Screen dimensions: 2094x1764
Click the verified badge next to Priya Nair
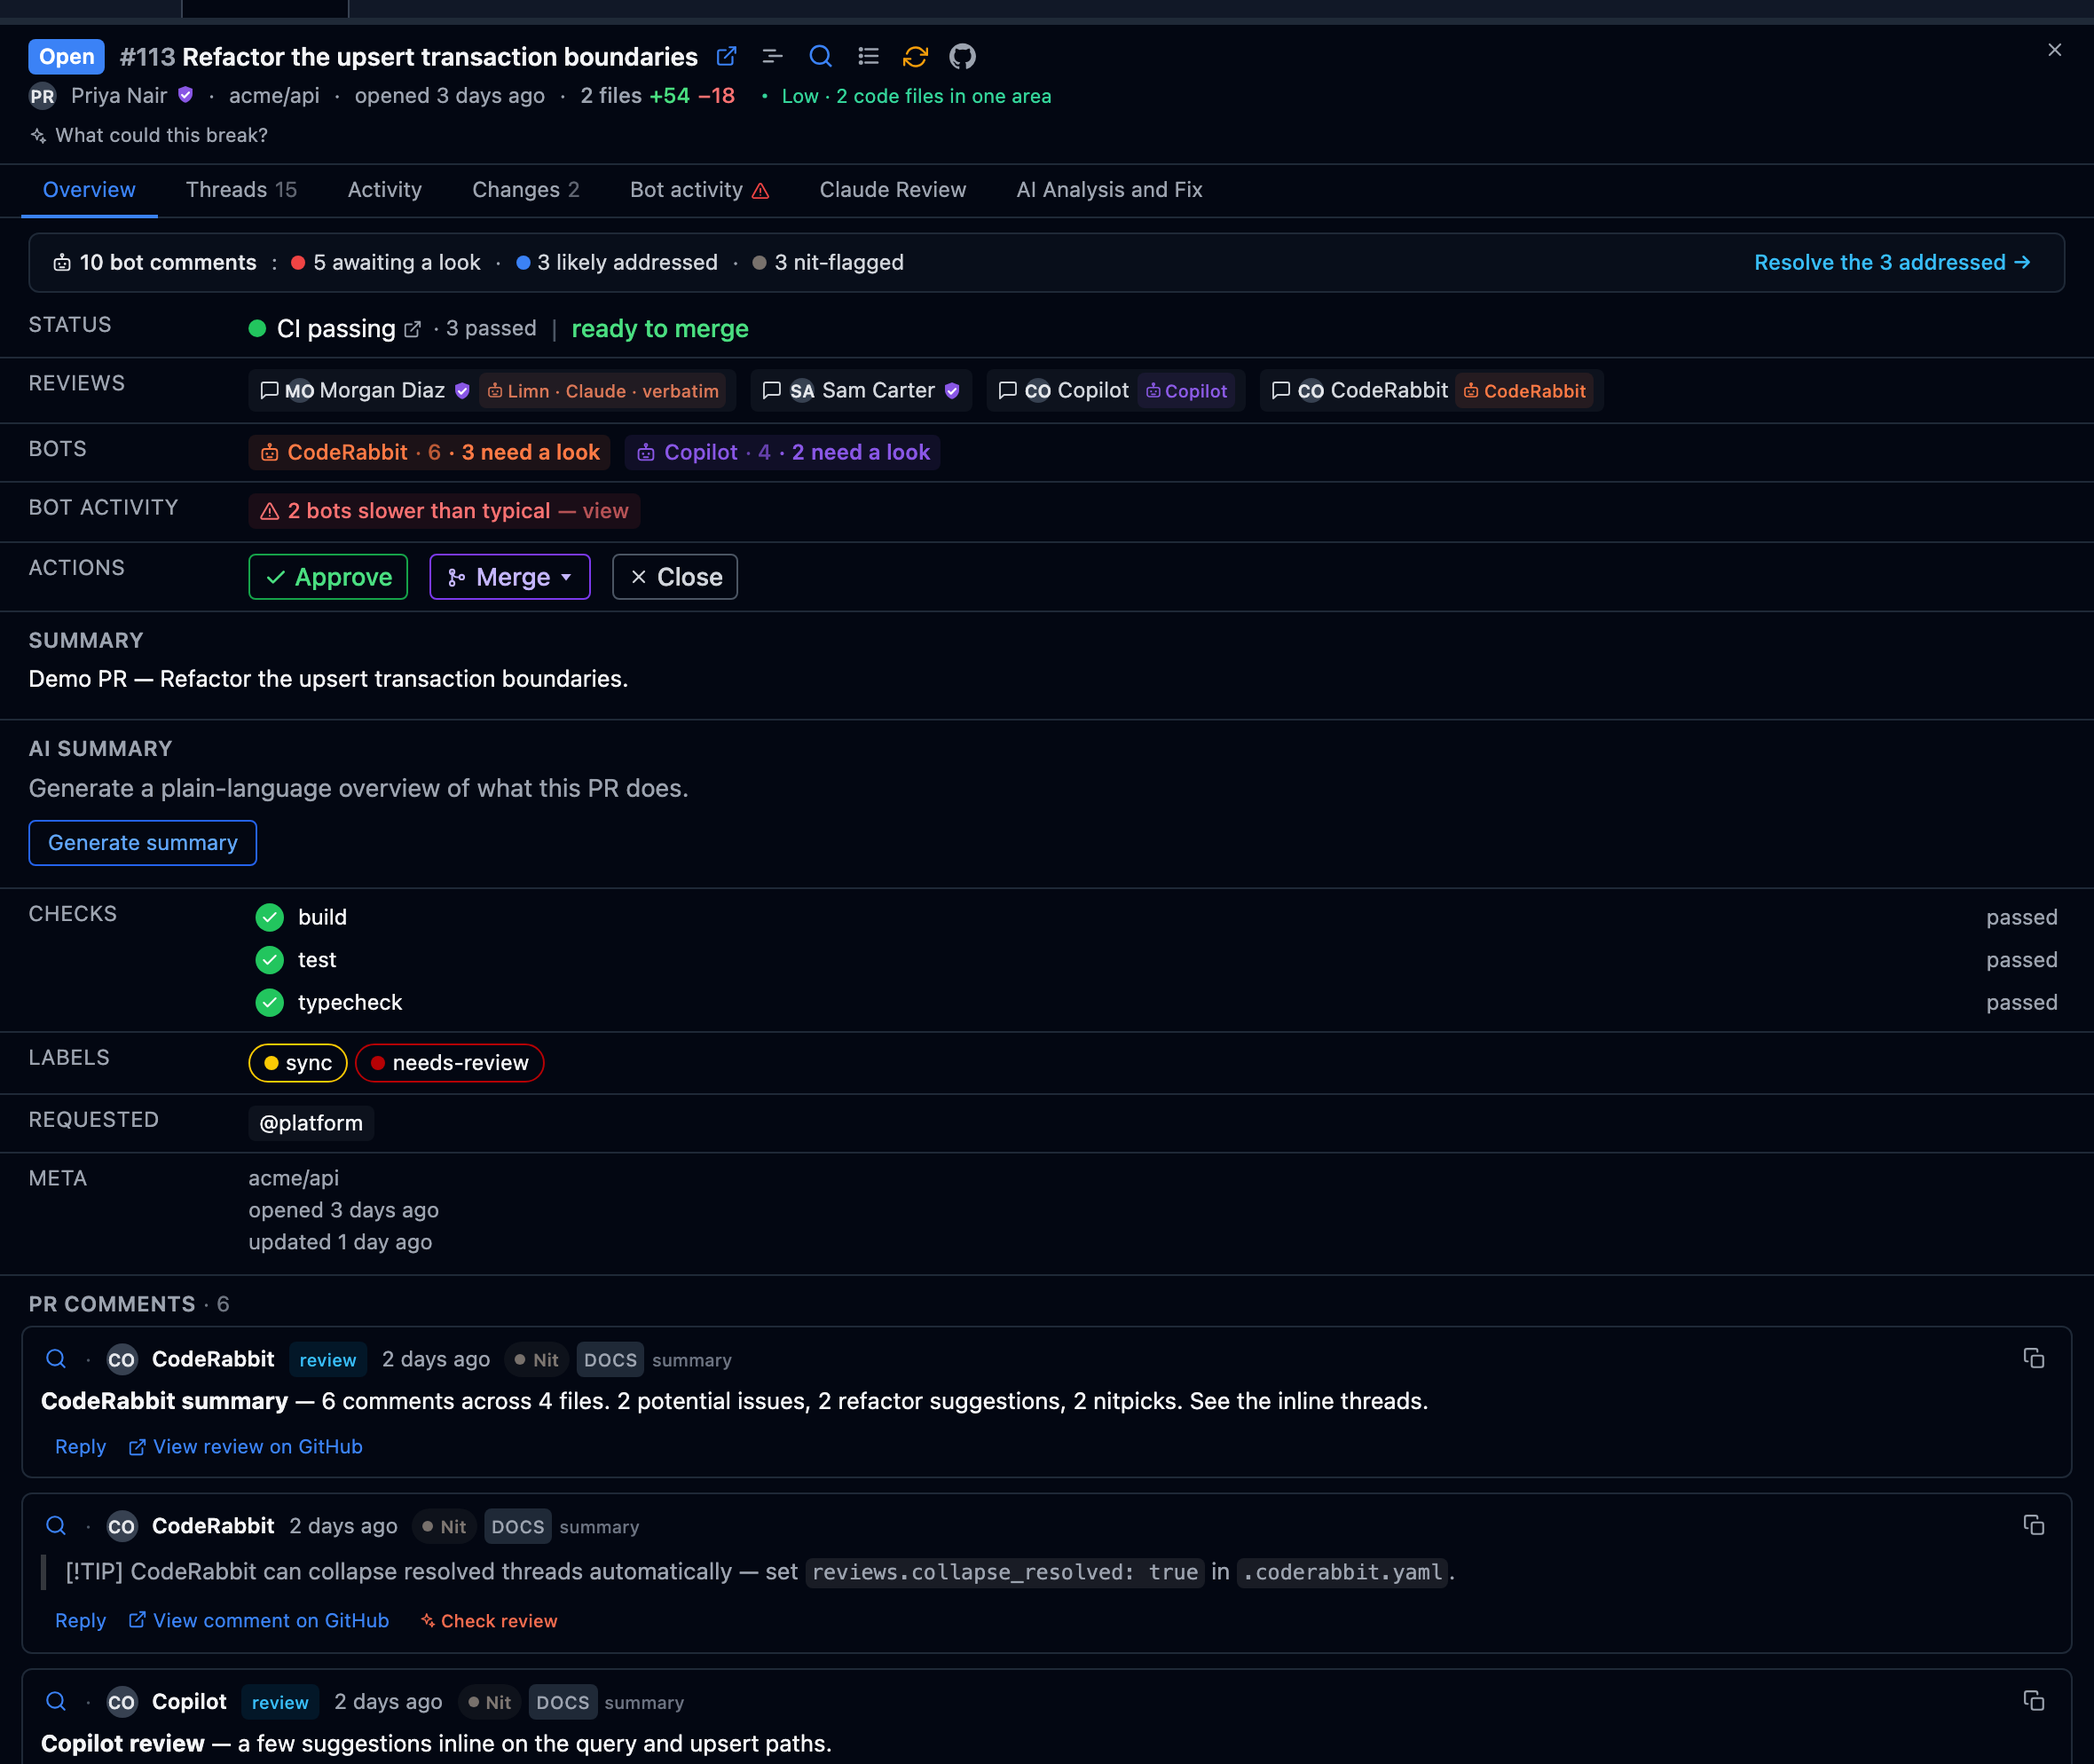(x=185, y=95)
